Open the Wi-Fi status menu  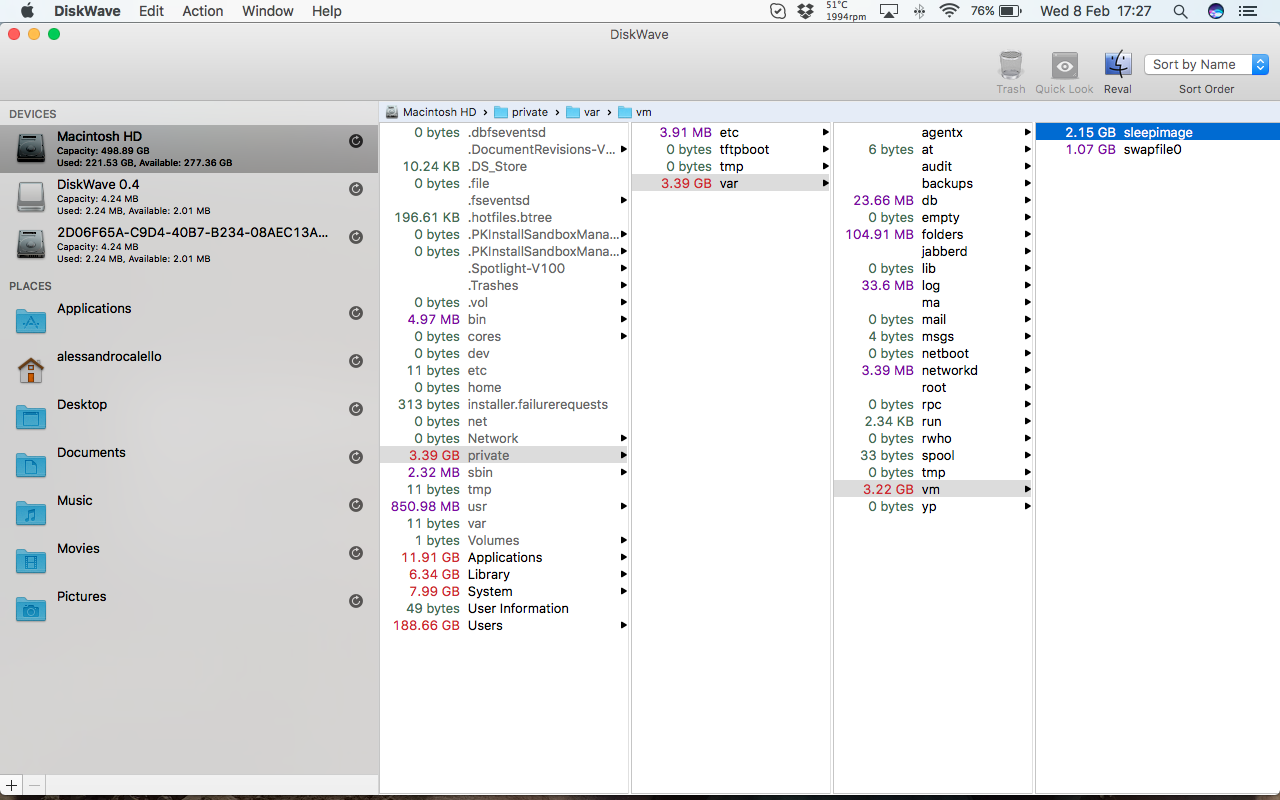click(x=949, y=11)
